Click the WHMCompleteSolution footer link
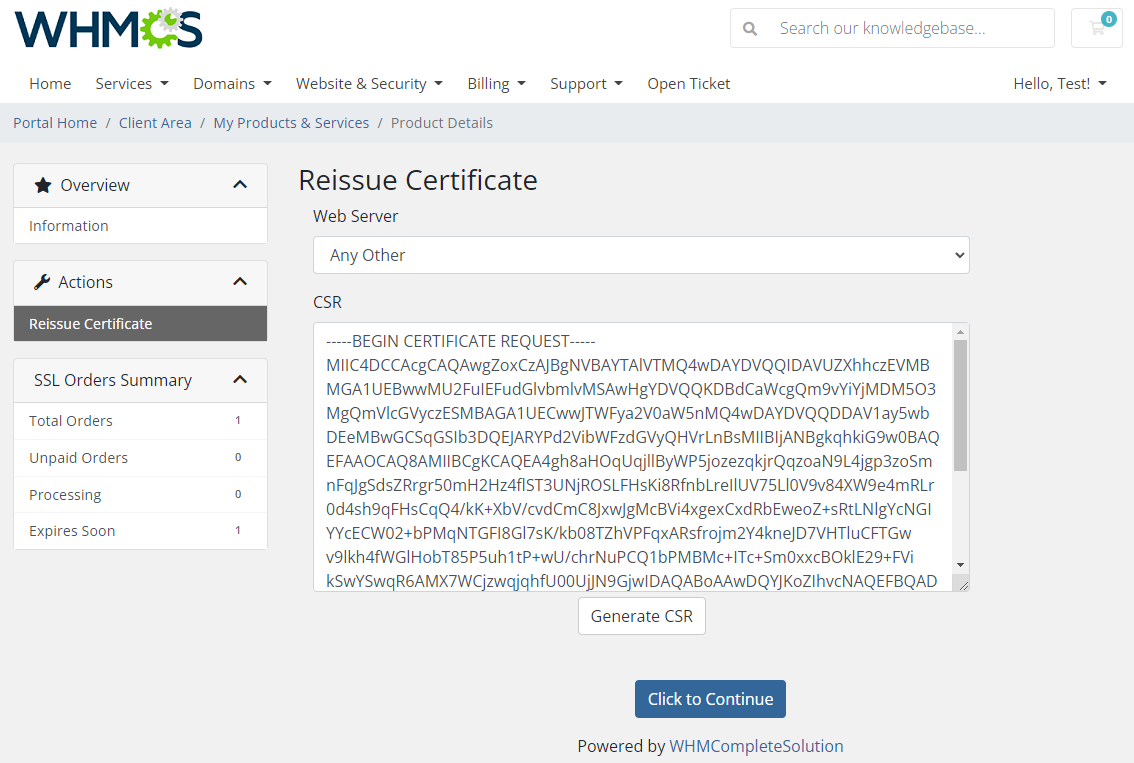Screen dimensions: 1134x763 coord(756,746)
